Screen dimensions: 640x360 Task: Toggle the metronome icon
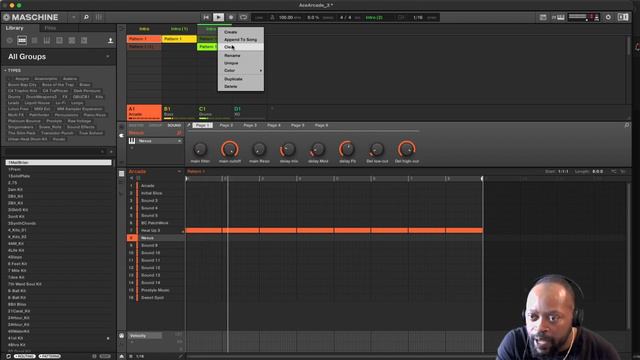point(272,17)
